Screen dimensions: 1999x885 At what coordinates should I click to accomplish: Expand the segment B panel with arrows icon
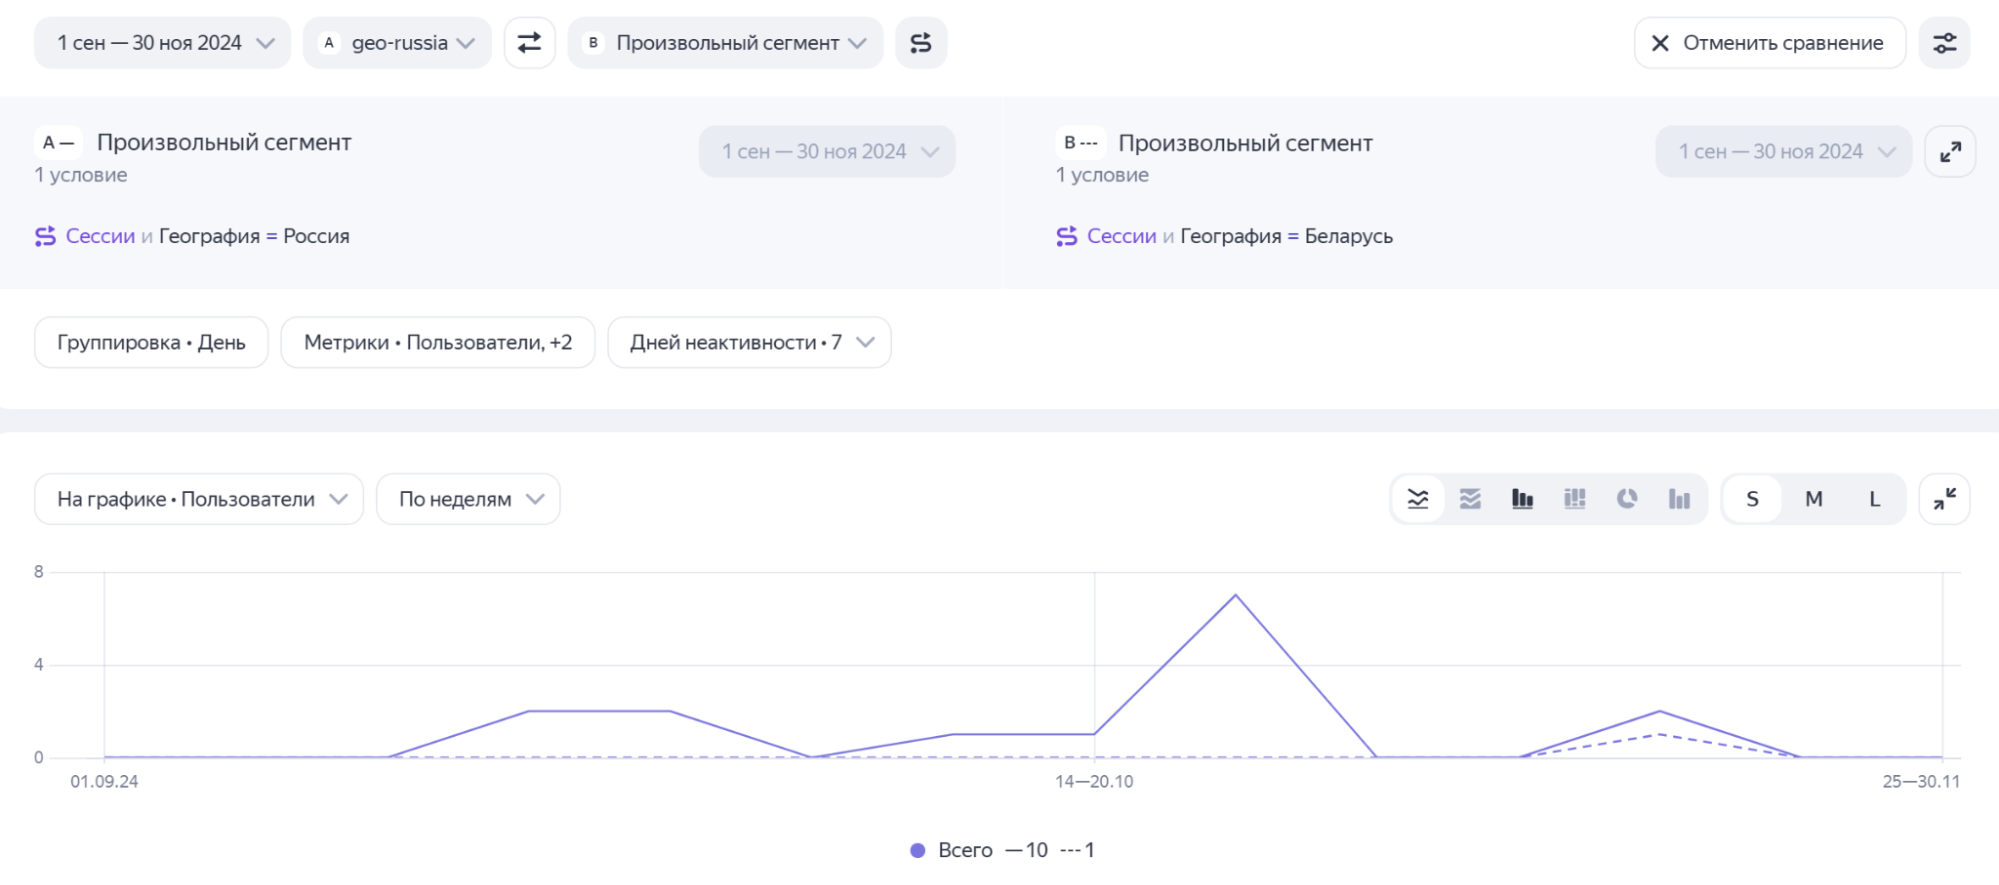click(x=1950, y=152)
